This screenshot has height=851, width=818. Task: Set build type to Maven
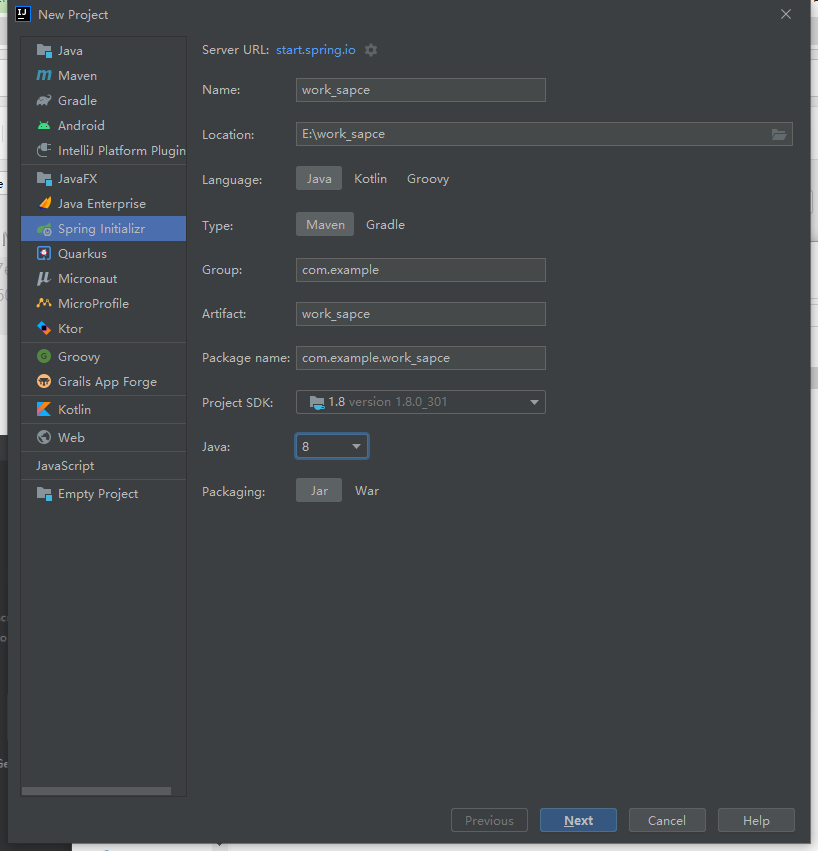(325, 224)
